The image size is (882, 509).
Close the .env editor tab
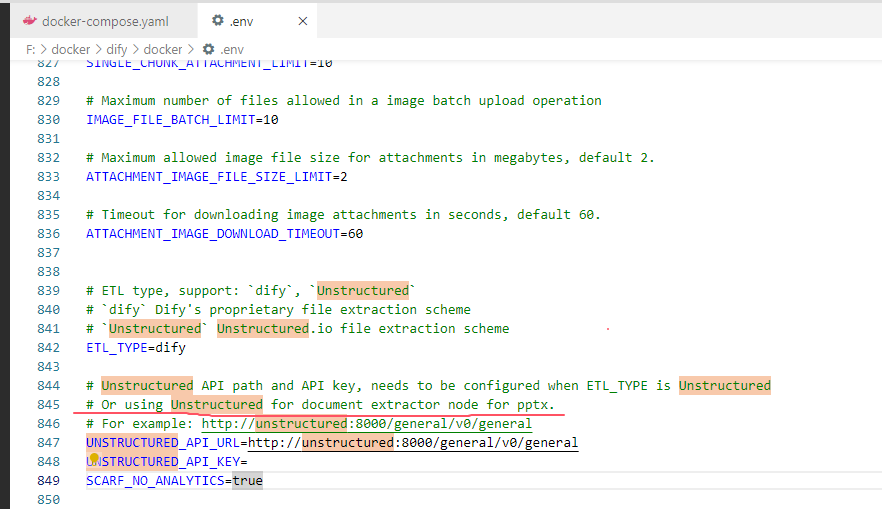point(302,21)
